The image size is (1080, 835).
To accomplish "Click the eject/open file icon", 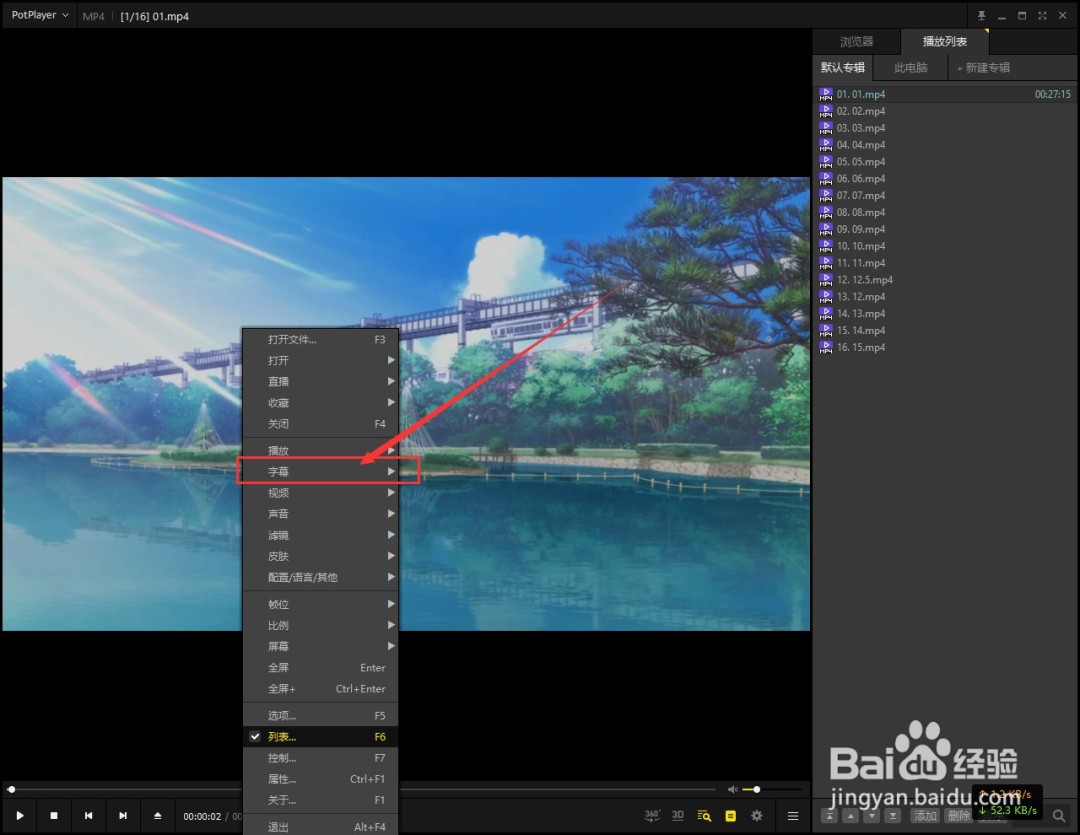I will tap(158, 816).
